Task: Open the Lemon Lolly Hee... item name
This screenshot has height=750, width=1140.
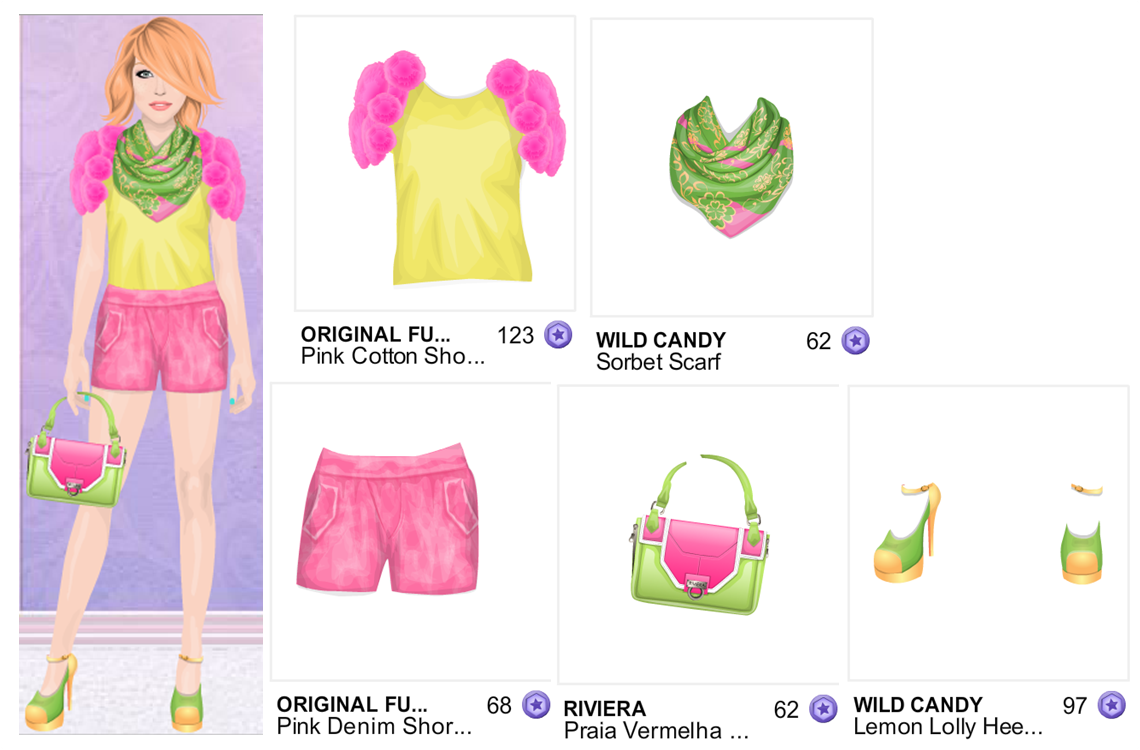Action: [948, 726]
